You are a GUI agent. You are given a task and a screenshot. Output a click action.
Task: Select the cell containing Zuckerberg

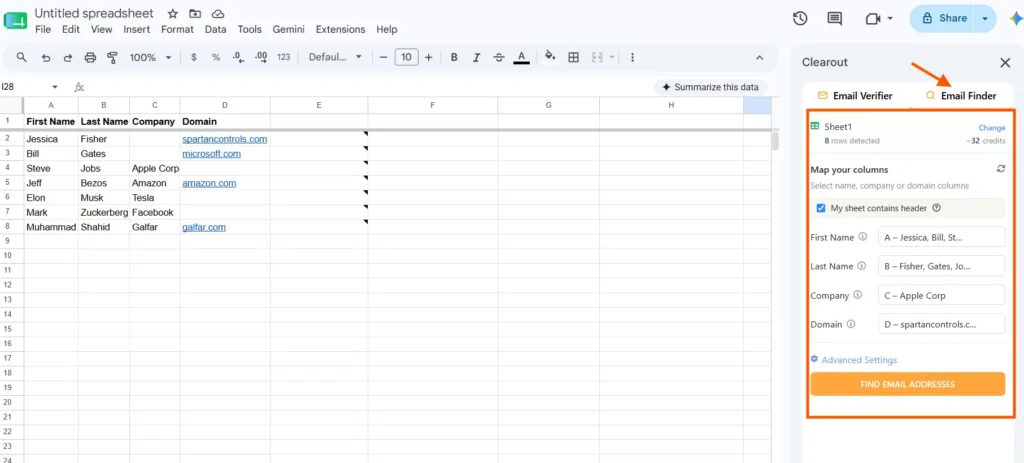tap(104, 212)
